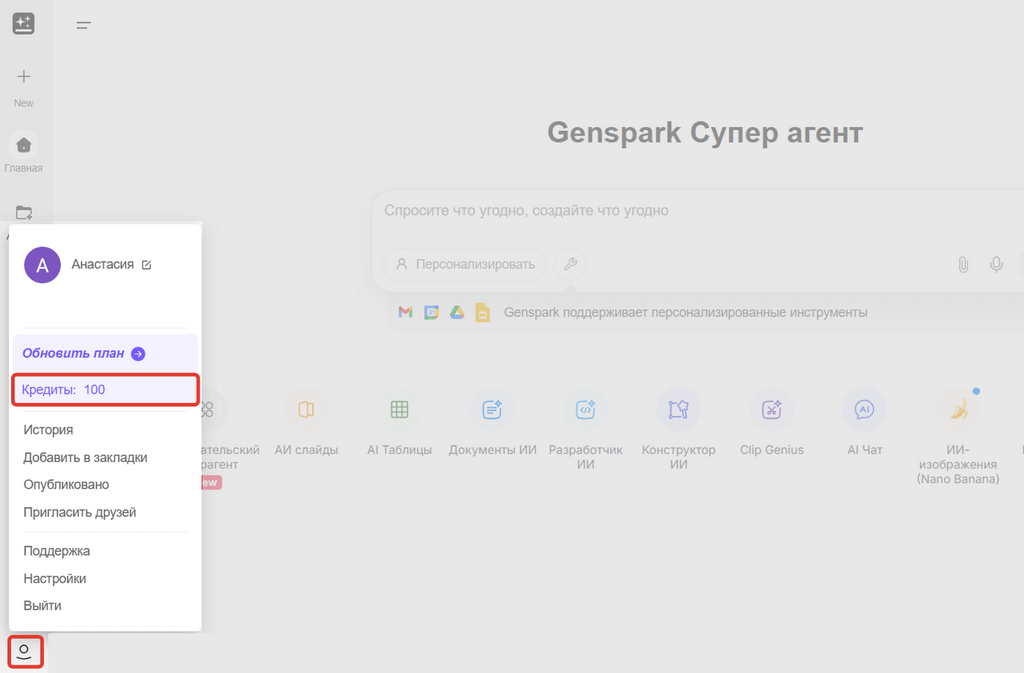Open Документы ИИ tool icon
This screenshot has height=673, width=1024.
tap(492, 409)
